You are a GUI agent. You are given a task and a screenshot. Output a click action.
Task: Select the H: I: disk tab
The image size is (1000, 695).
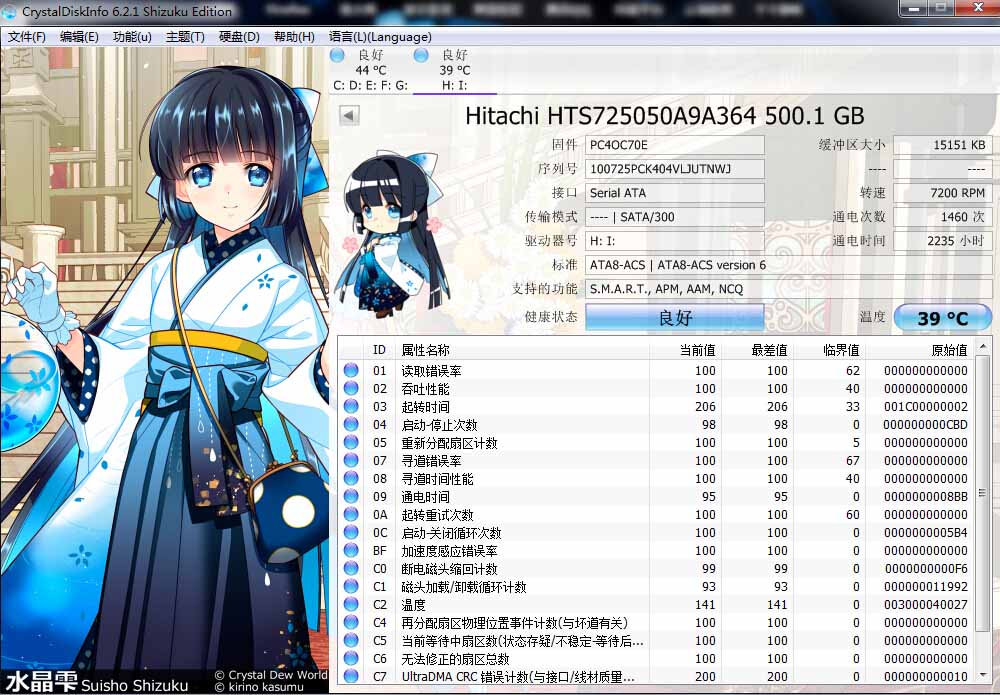(455, 86)
